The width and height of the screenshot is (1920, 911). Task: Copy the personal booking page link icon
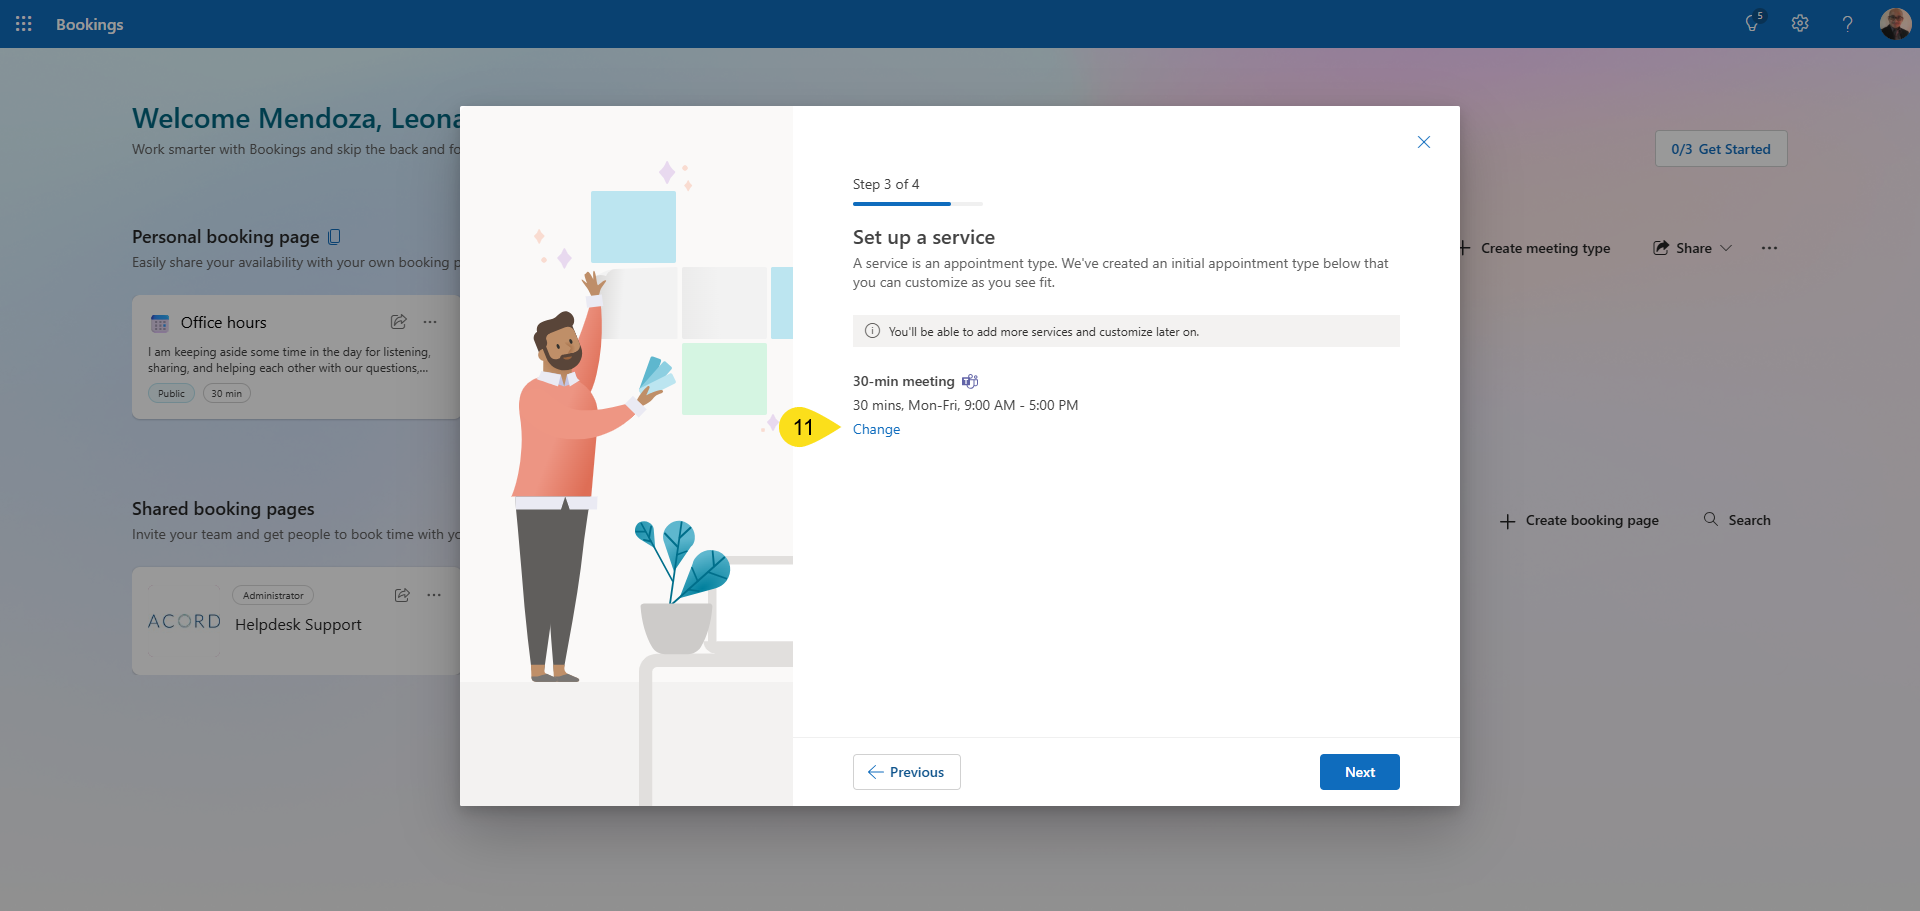click(x=335, y=237)
